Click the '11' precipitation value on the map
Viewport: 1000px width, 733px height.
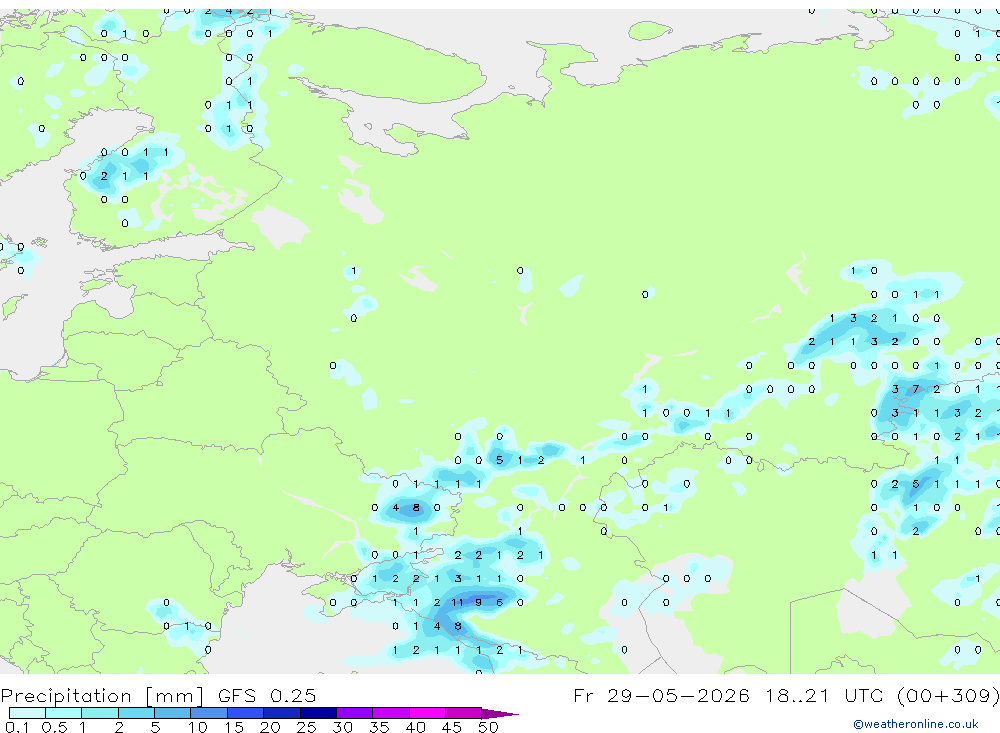[x=457, y=602]
